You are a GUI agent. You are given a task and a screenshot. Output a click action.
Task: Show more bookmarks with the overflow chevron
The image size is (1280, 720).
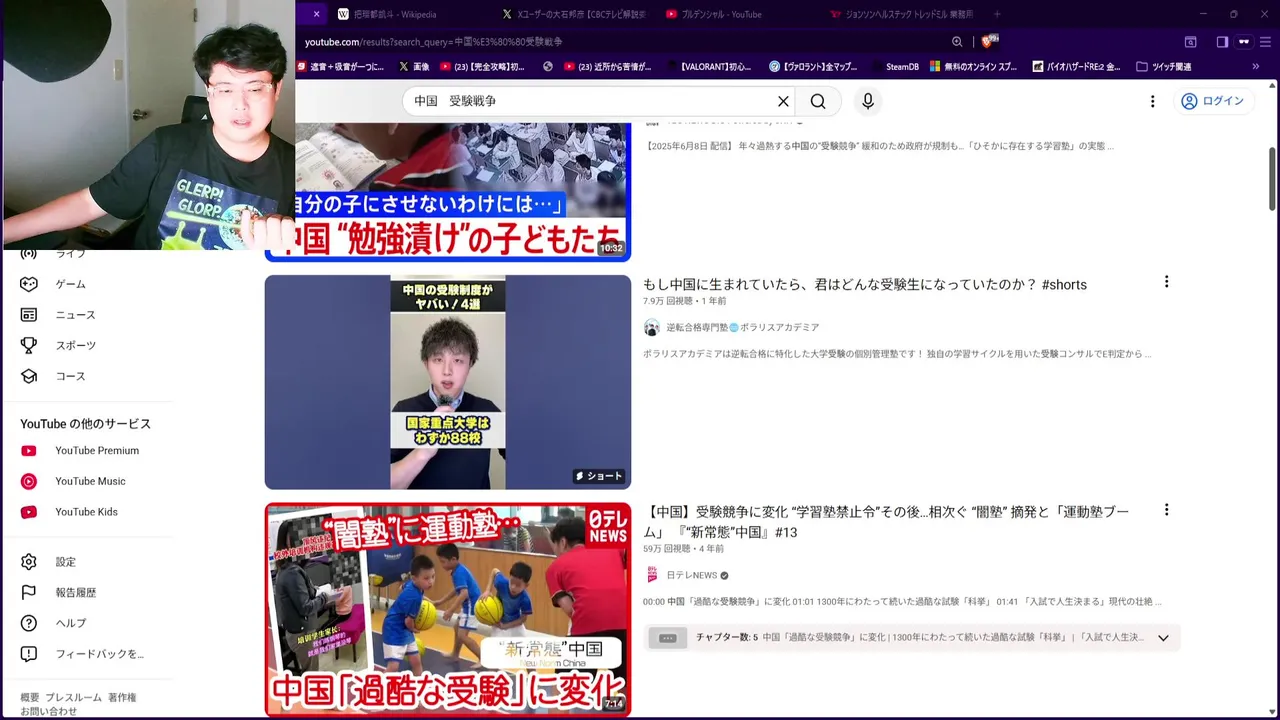[x=1256, y=67]
